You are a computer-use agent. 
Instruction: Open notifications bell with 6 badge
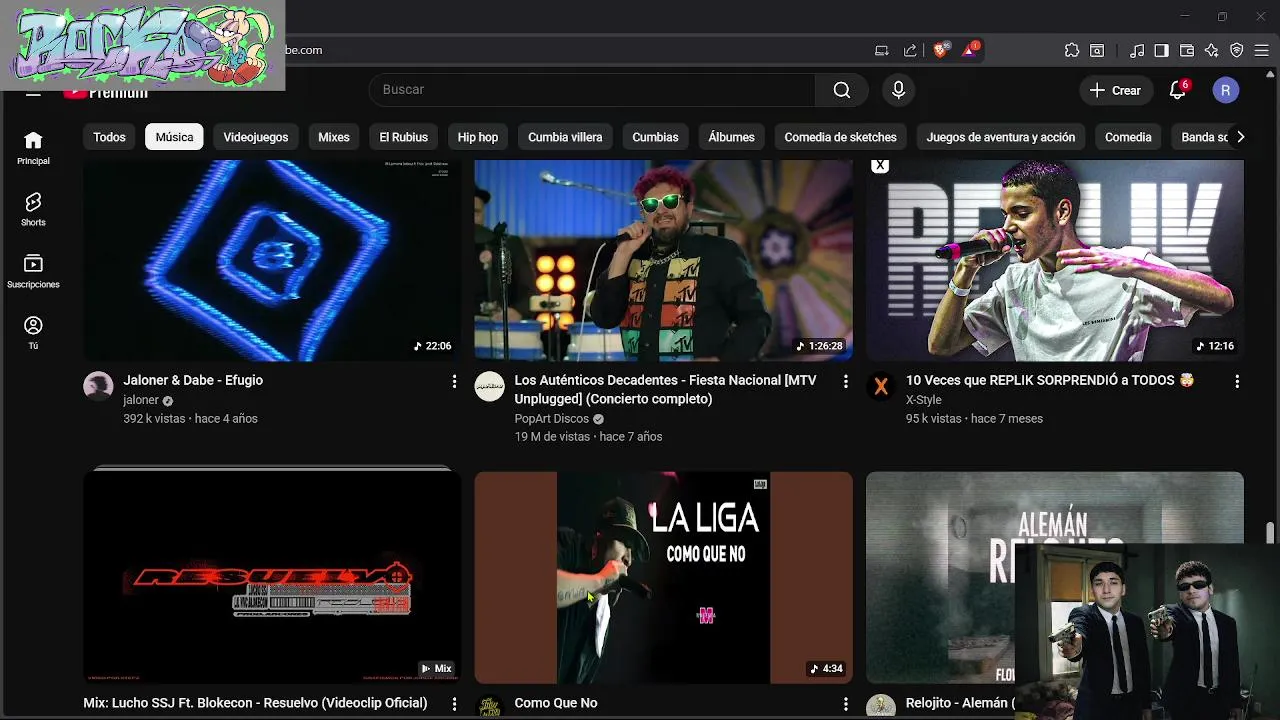1178,90
